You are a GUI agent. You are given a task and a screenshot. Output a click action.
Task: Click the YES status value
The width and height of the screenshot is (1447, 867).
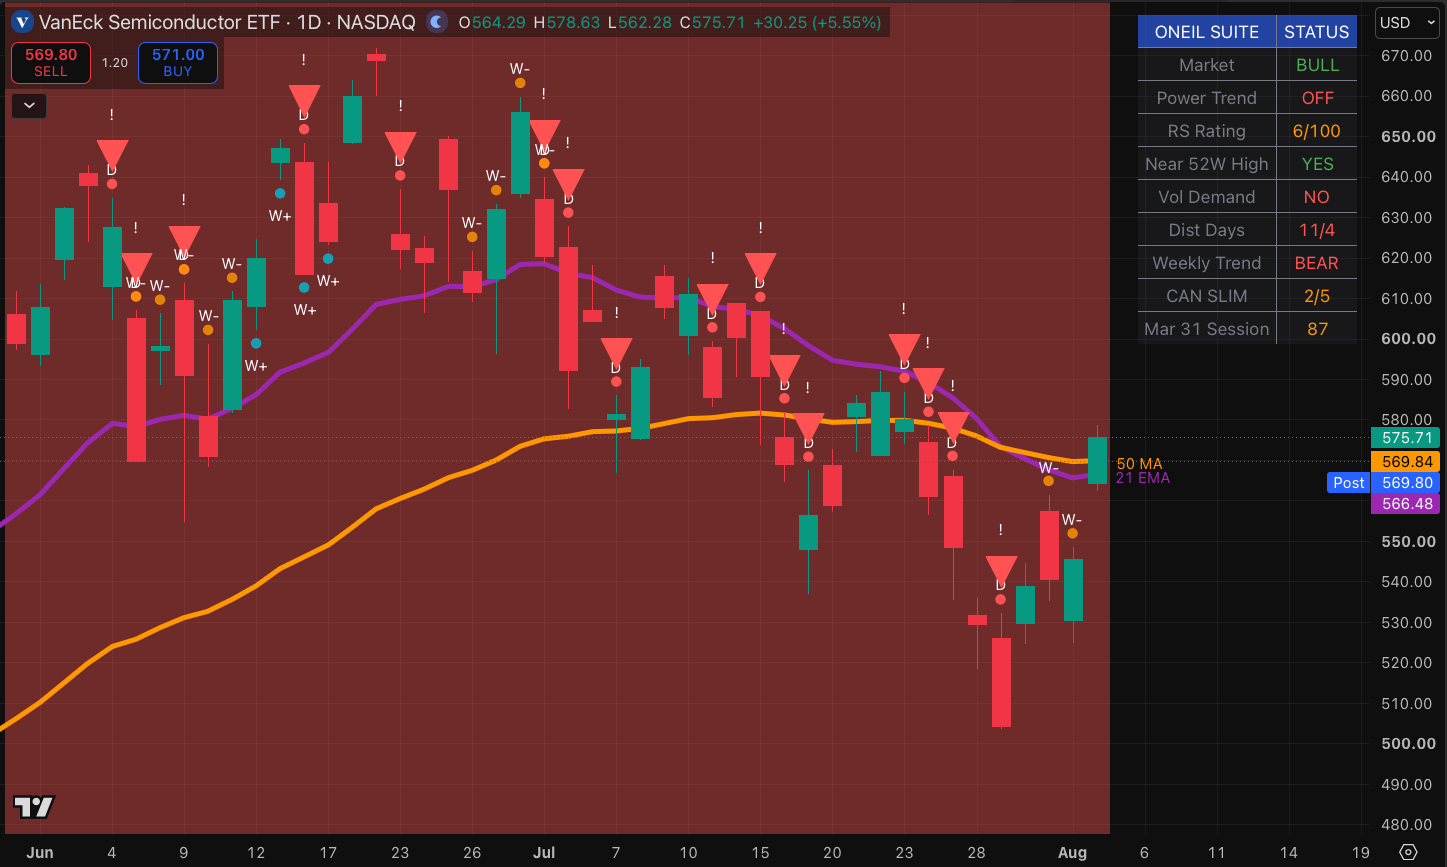(1317, 164)
